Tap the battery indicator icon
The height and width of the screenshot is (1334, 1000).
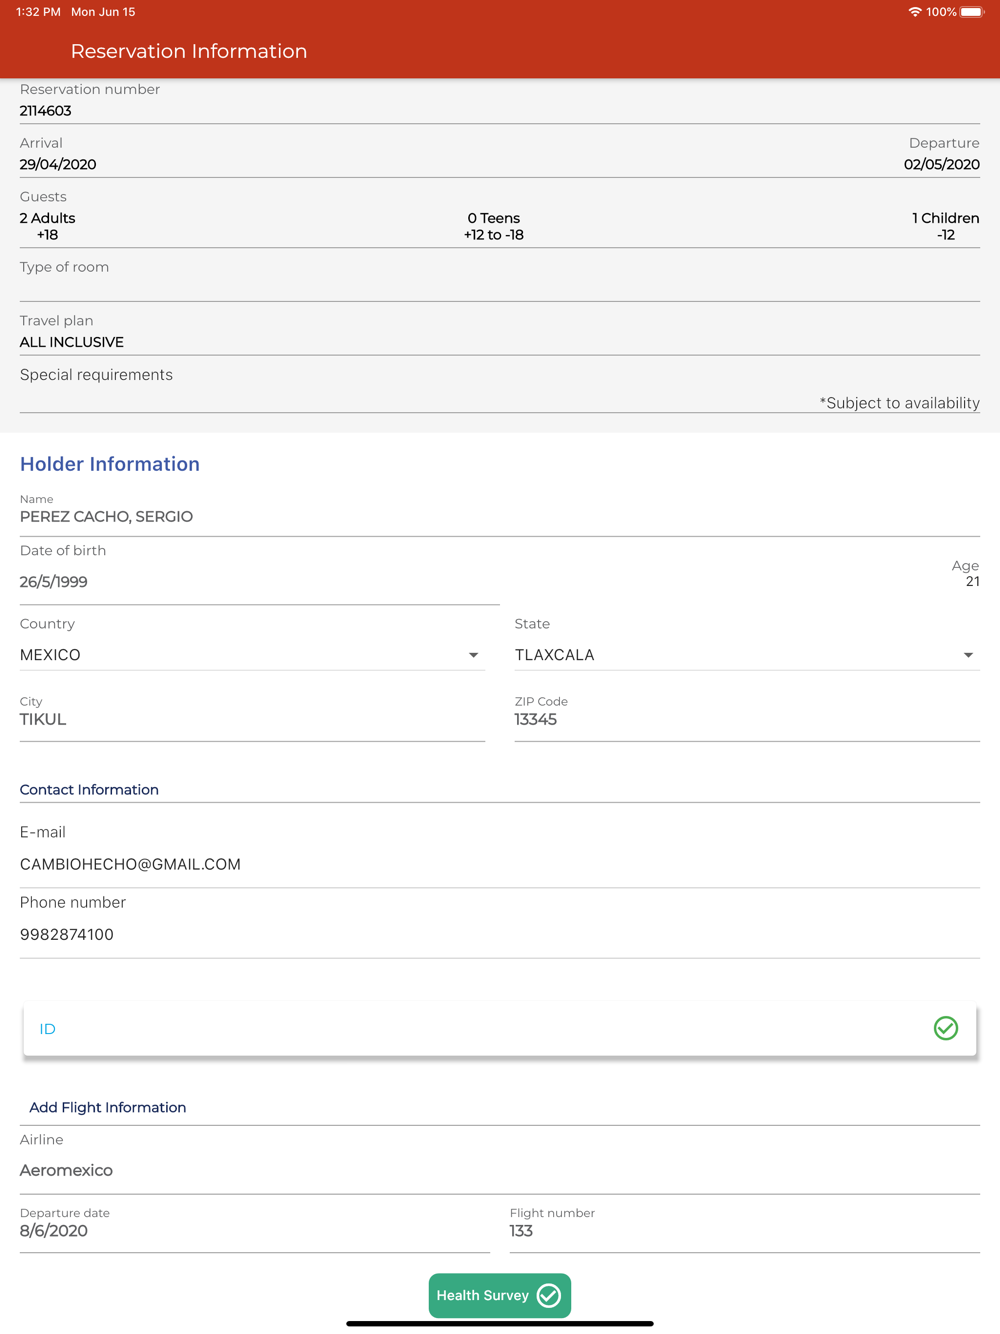pyautogui.click(x=972, y=12)
